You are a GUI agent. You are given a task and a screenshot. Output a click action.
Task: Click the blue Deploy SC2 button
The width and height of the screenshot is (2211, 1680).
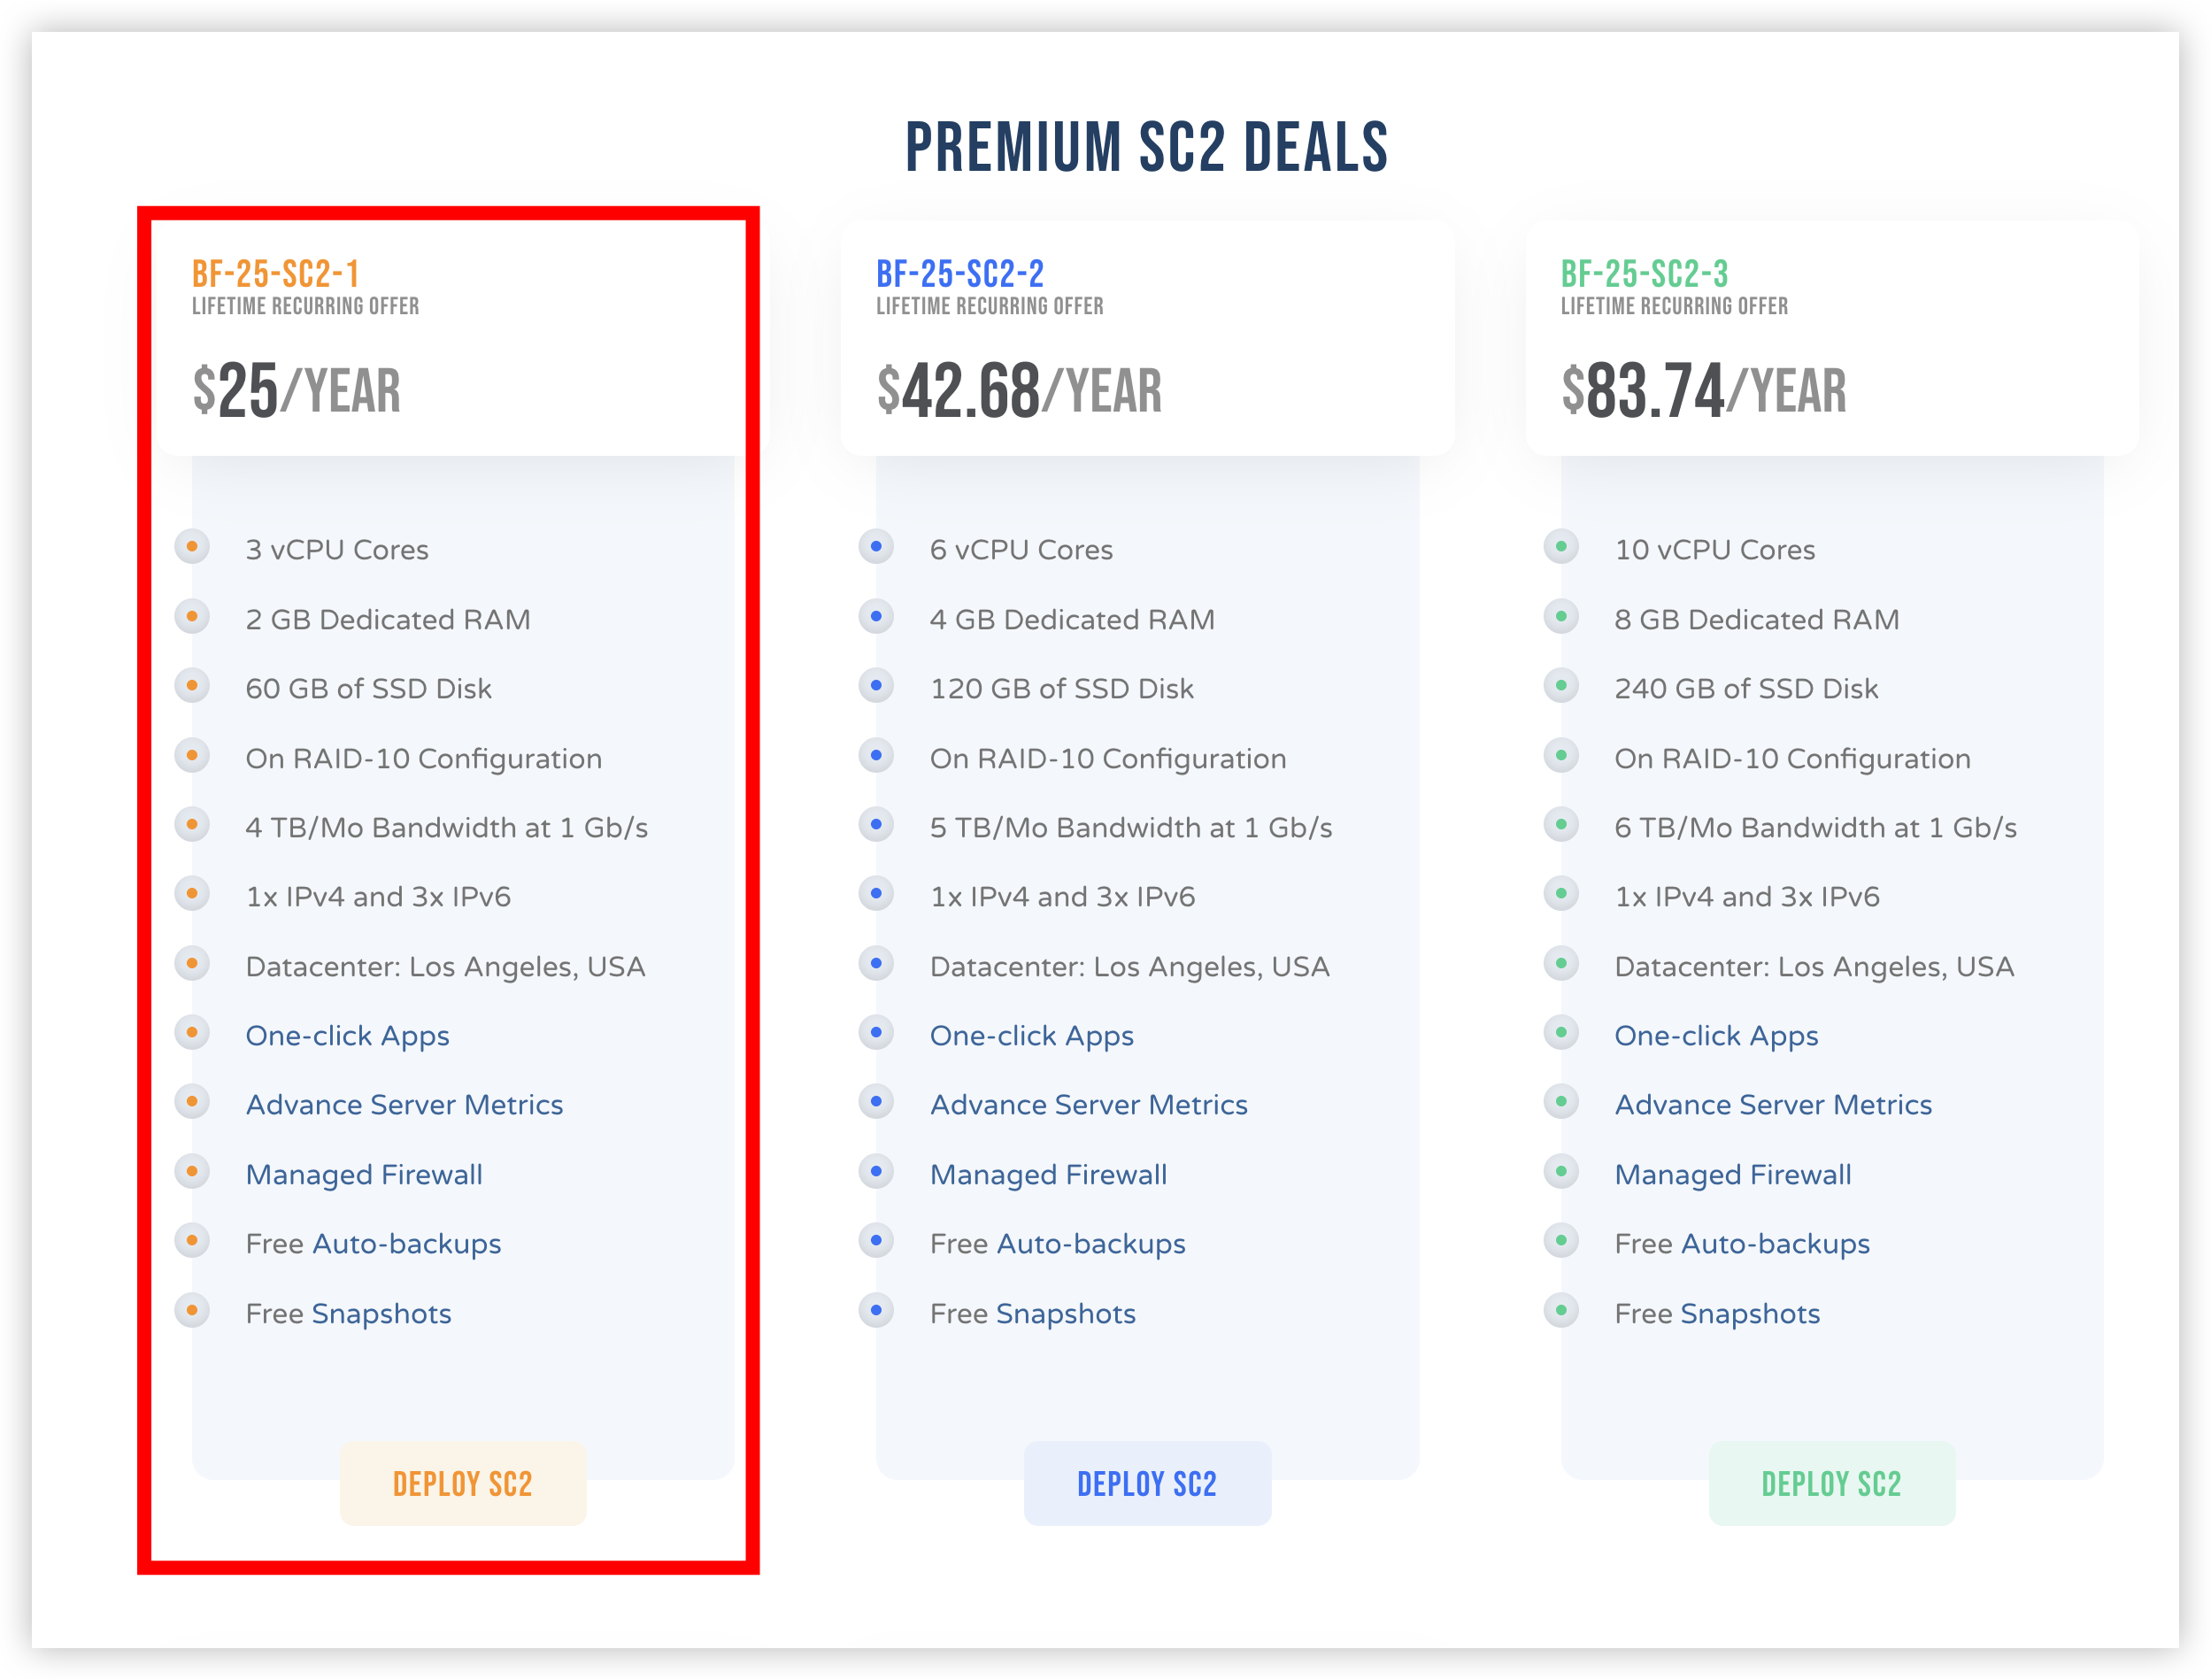1147,1483
